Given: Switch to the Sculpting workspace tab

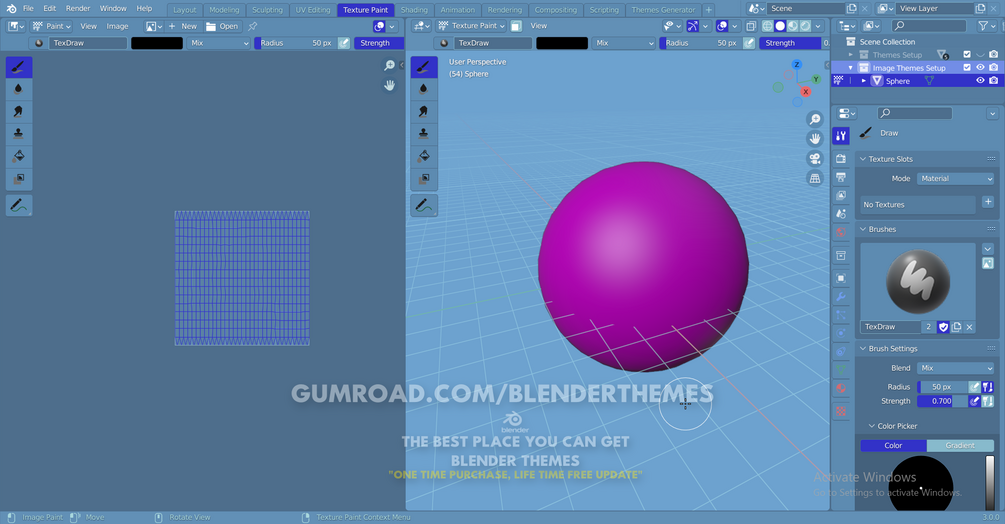Looking at the screenshot, I should tap(267, 10).
